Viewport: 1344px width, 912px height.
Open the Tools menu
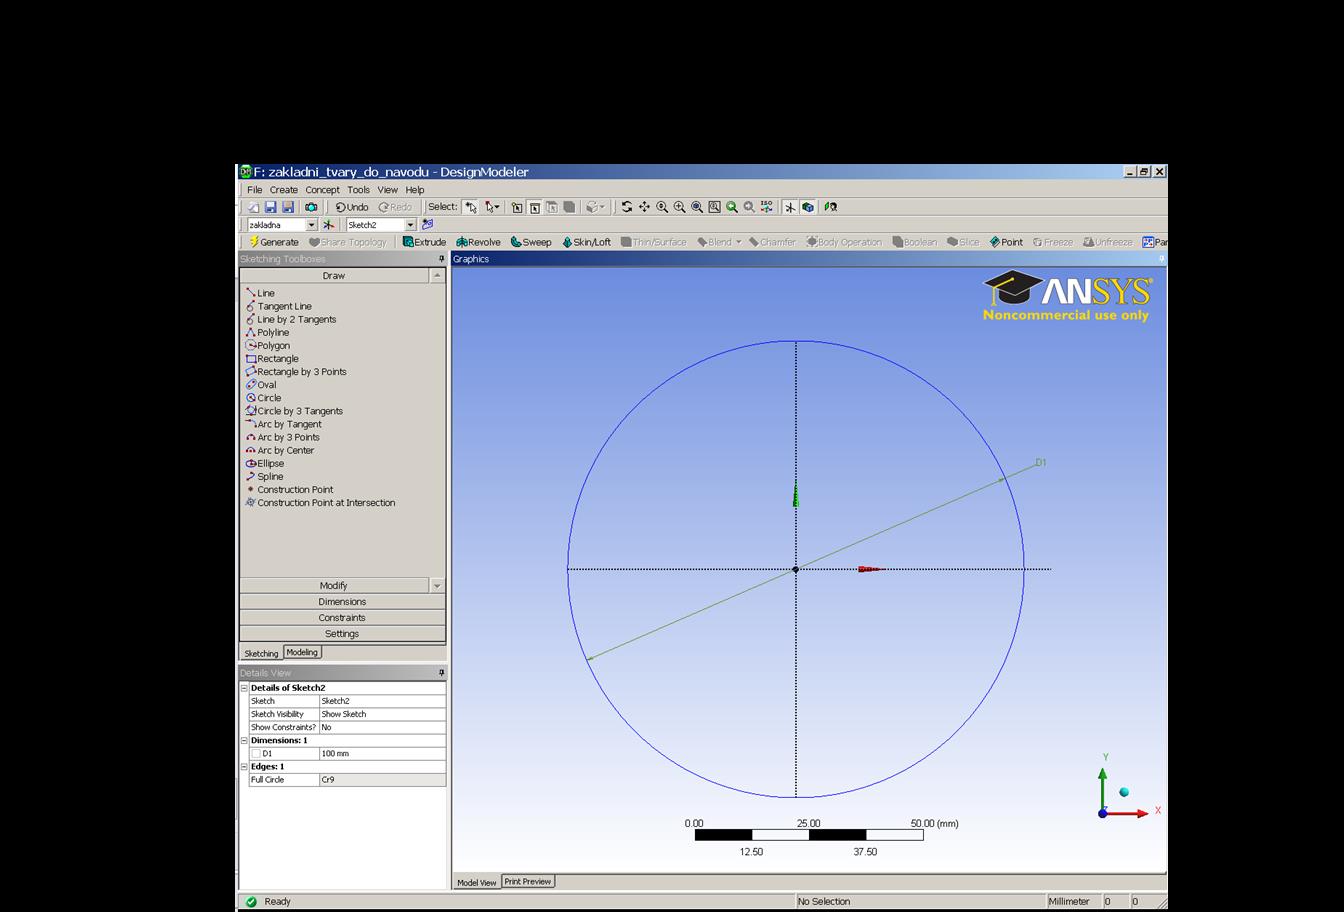click(x=358, y=189)
